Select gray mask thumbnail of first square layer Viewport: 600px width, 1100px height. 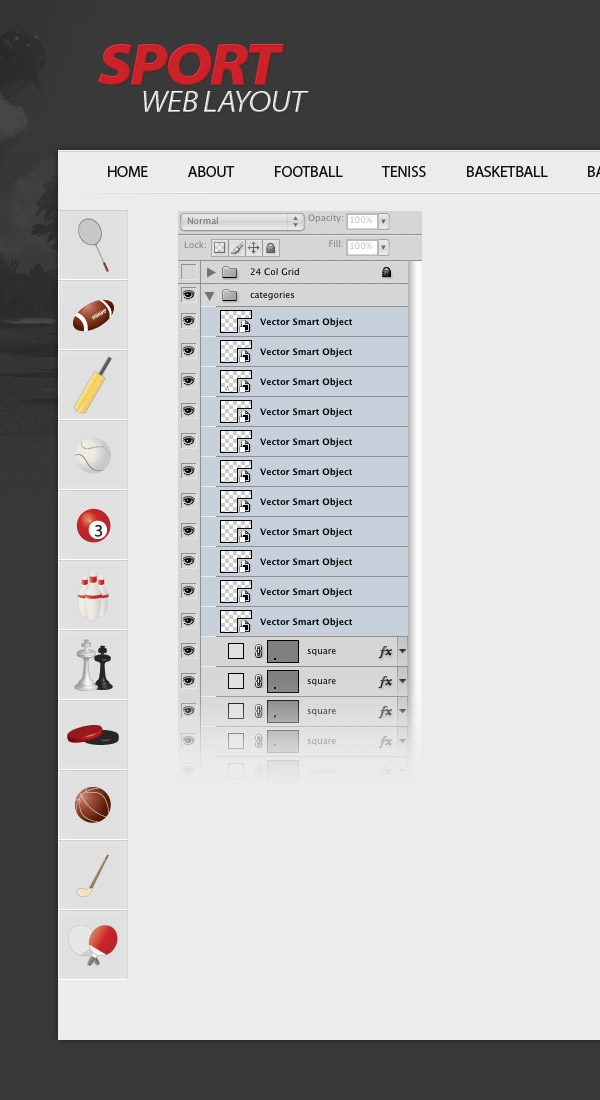coord(283,651)
